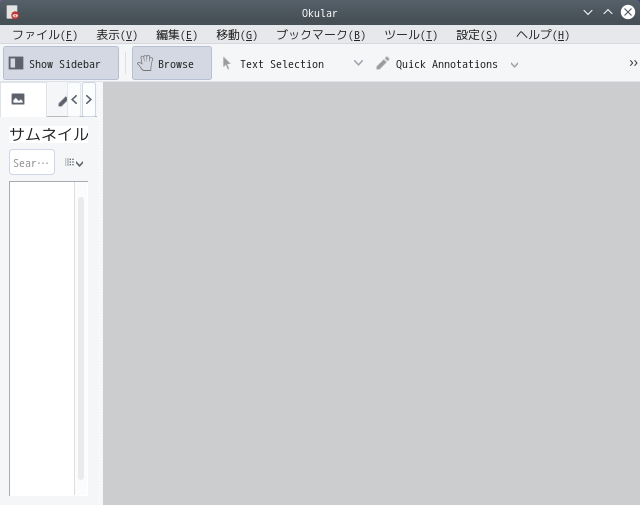
Task: Click the Quick Annotations pencil button
Action: [437, 64]
